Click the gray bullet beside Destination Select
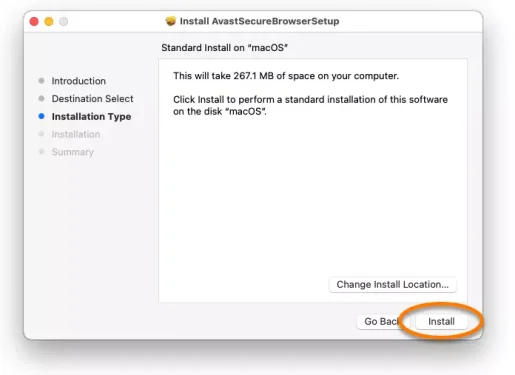Image resolution: width=515 pixels, height=375 pixels. coord(41,98)
